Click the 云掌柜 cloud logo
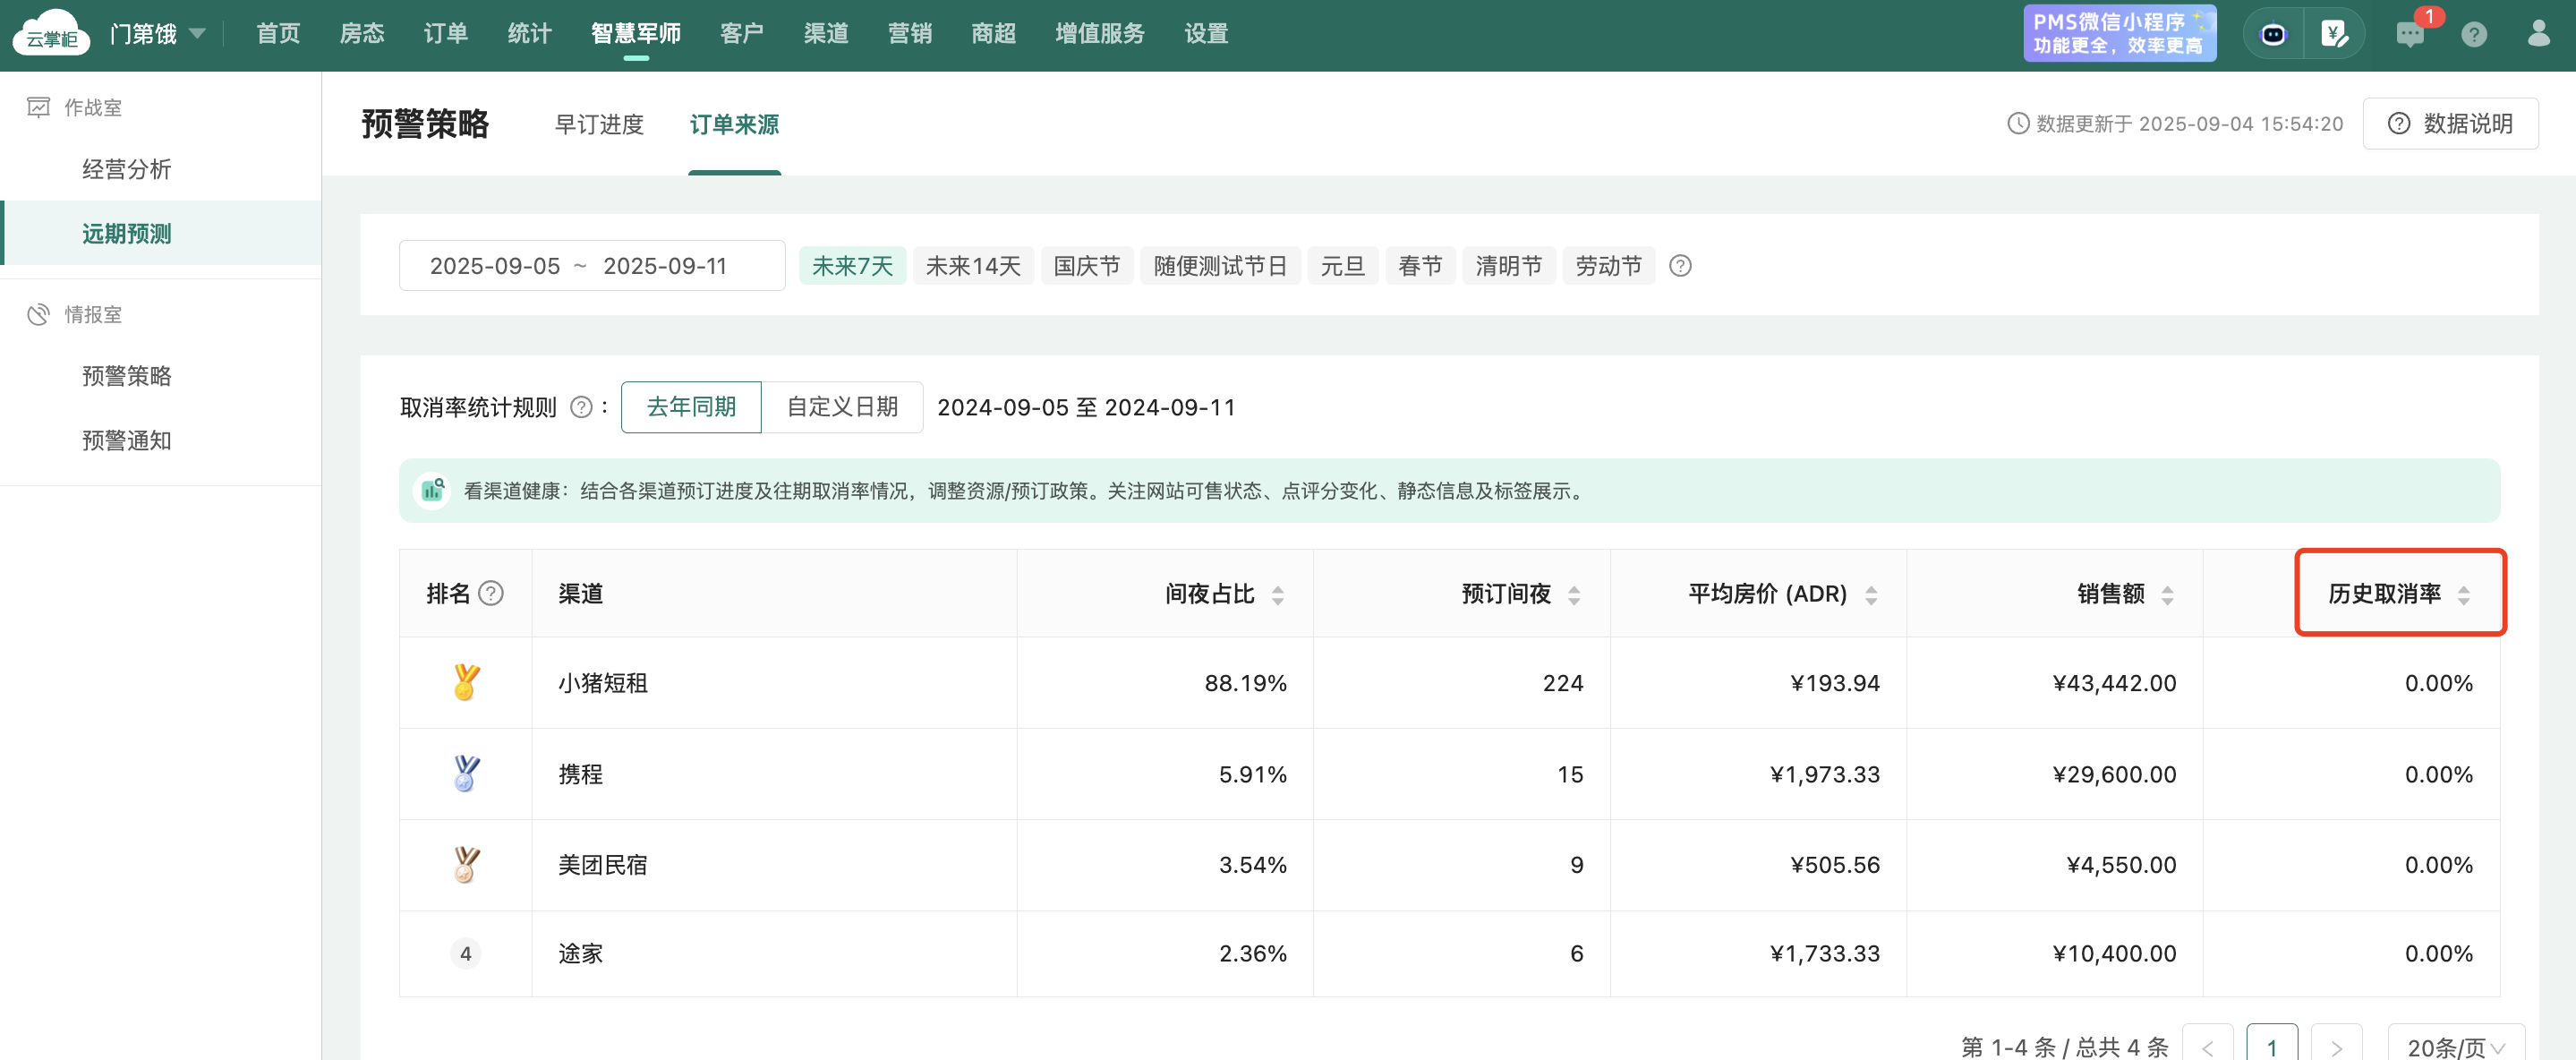Image resolution: width=2576 pixels, height=1060 pixels. click(x=51, y=33)
